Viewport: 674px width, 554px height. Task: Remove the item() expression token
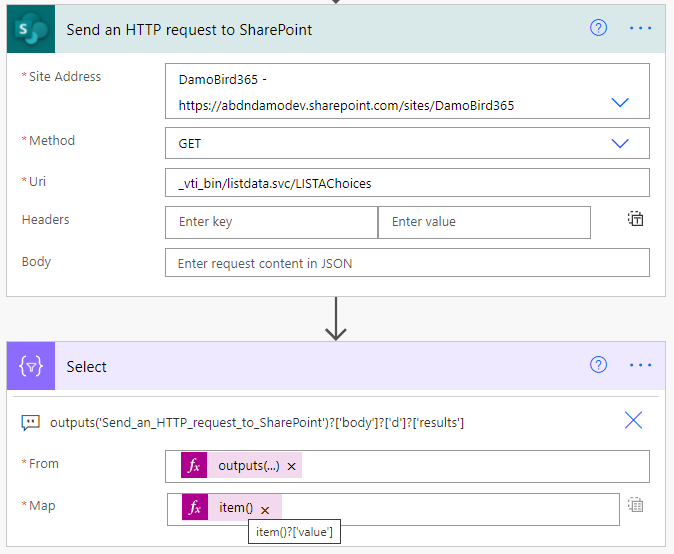point(265,510)
